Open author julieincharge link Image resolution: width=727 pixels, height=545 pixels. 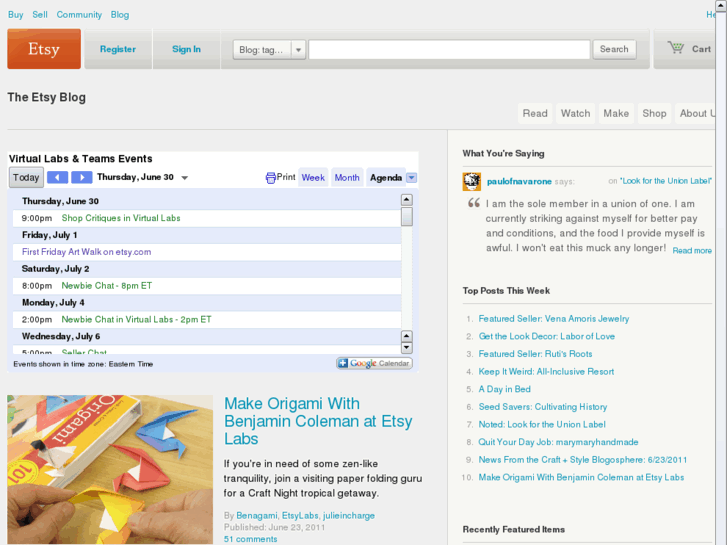tap(349, 516)
